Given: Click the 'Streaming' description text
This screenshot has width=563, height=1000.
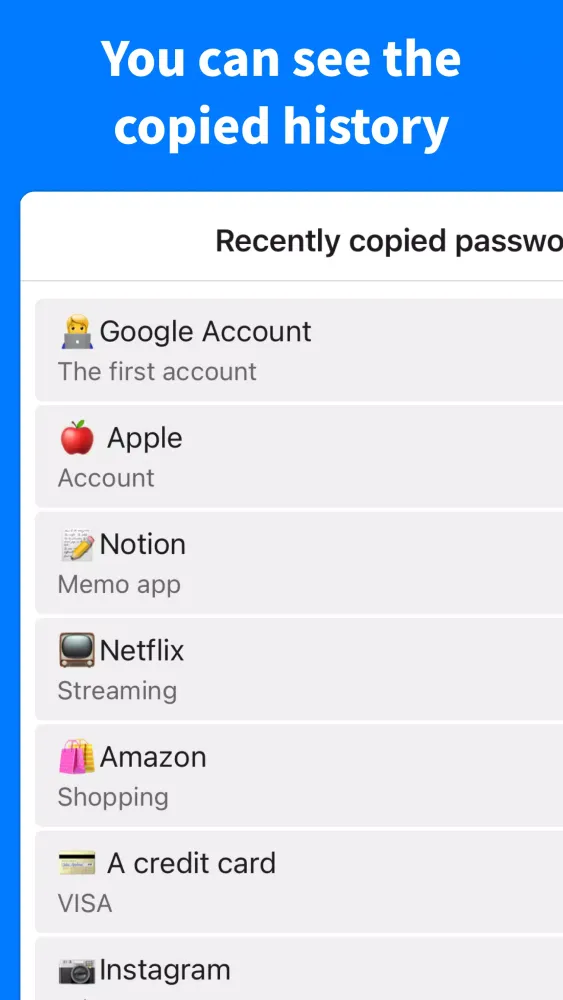Looking at the screenshot, I should (x=117, y=691).
